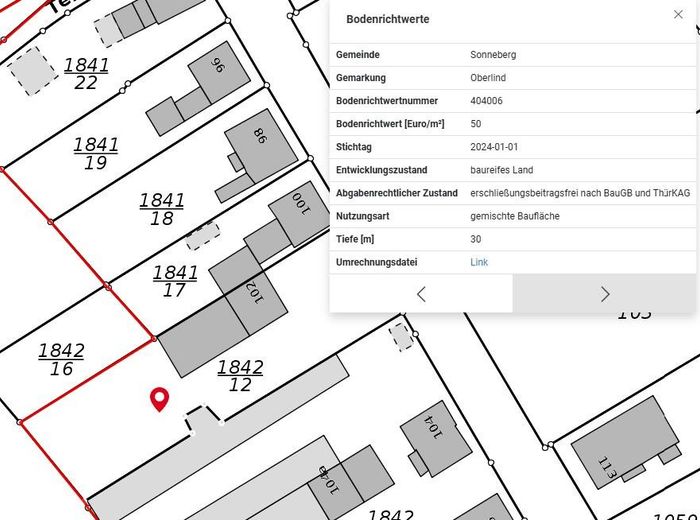Select parcel labeled 1842/12
This screenshot has width=700, height=520.
pos(240,376)
